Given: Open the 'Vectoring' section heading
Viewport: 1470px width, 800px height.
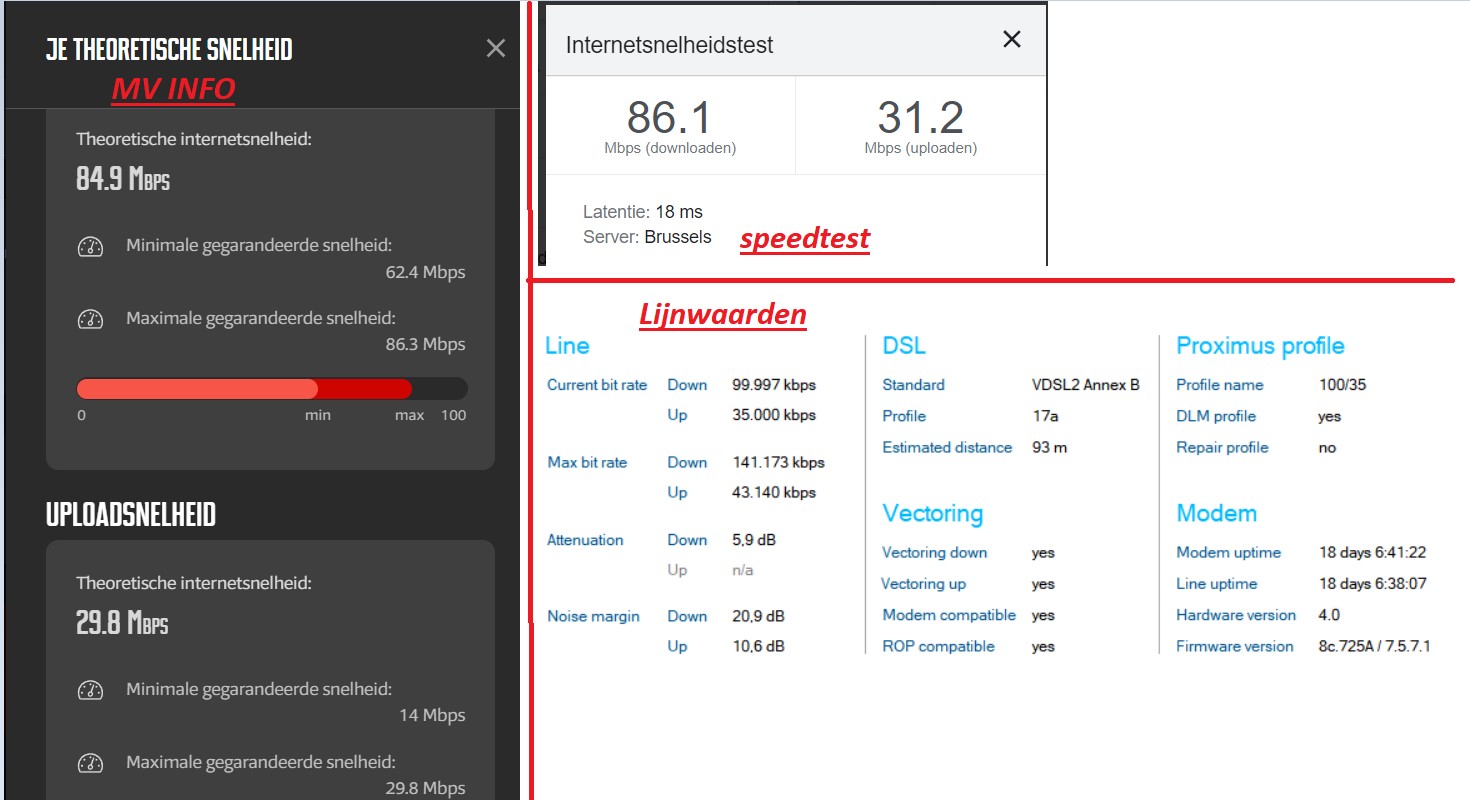Looking at the screenshot, I should coord(932,514).
